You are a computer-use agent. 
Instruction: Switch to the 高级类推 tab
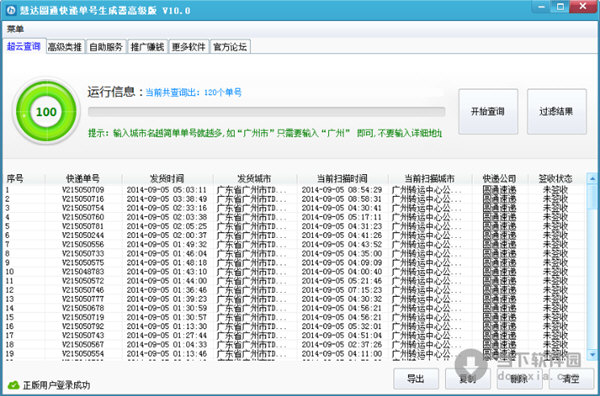(65, 47)
